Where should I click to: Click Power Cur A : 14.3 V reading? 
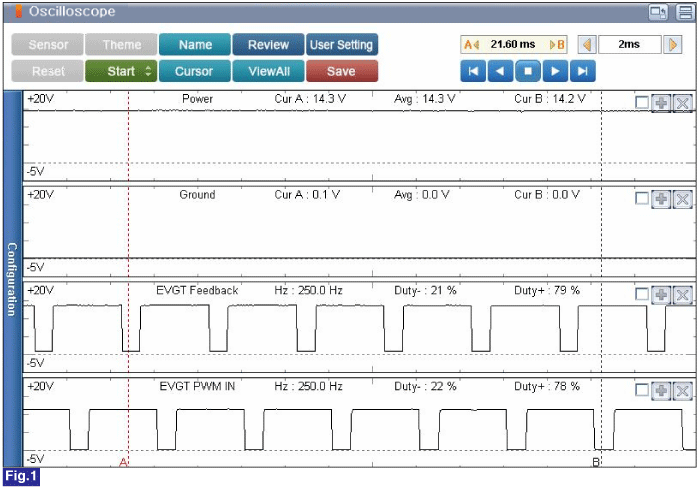[310, 99]
